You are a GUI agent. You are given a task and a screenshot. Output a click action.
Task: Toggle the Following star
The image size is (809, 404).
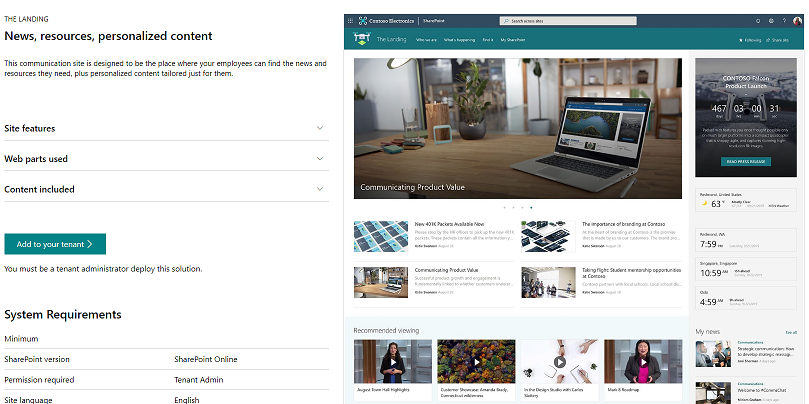click(749, 40)
